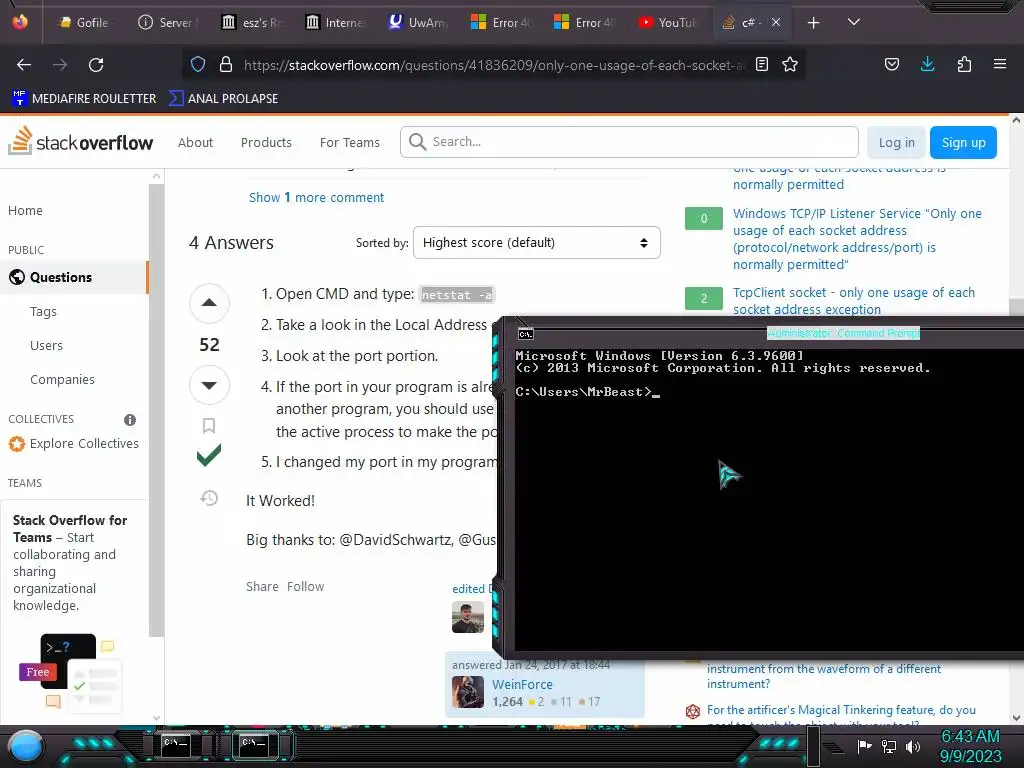Open the extensions puzzle icon

tap(964, 64)
